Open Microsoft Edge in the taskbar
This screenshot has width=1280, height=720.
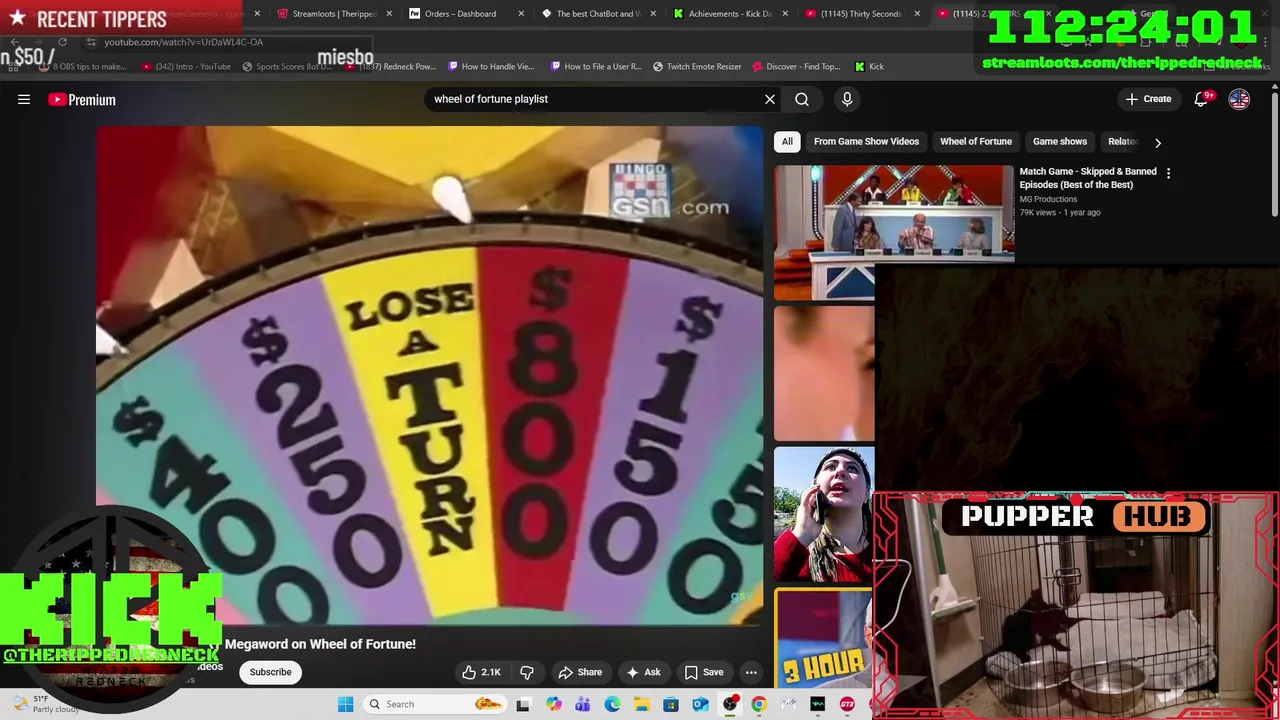(612, 704)
